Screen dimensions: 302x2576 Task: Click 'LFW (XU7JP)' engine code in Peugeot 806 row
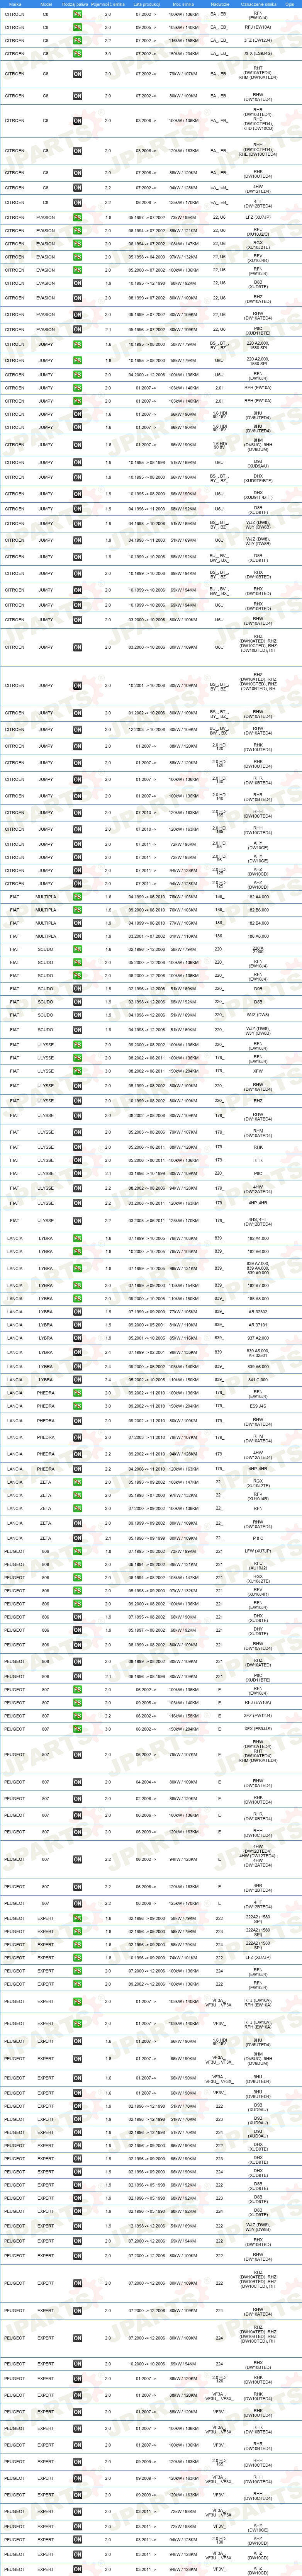pyautogui.click(x=258, y=1551)
